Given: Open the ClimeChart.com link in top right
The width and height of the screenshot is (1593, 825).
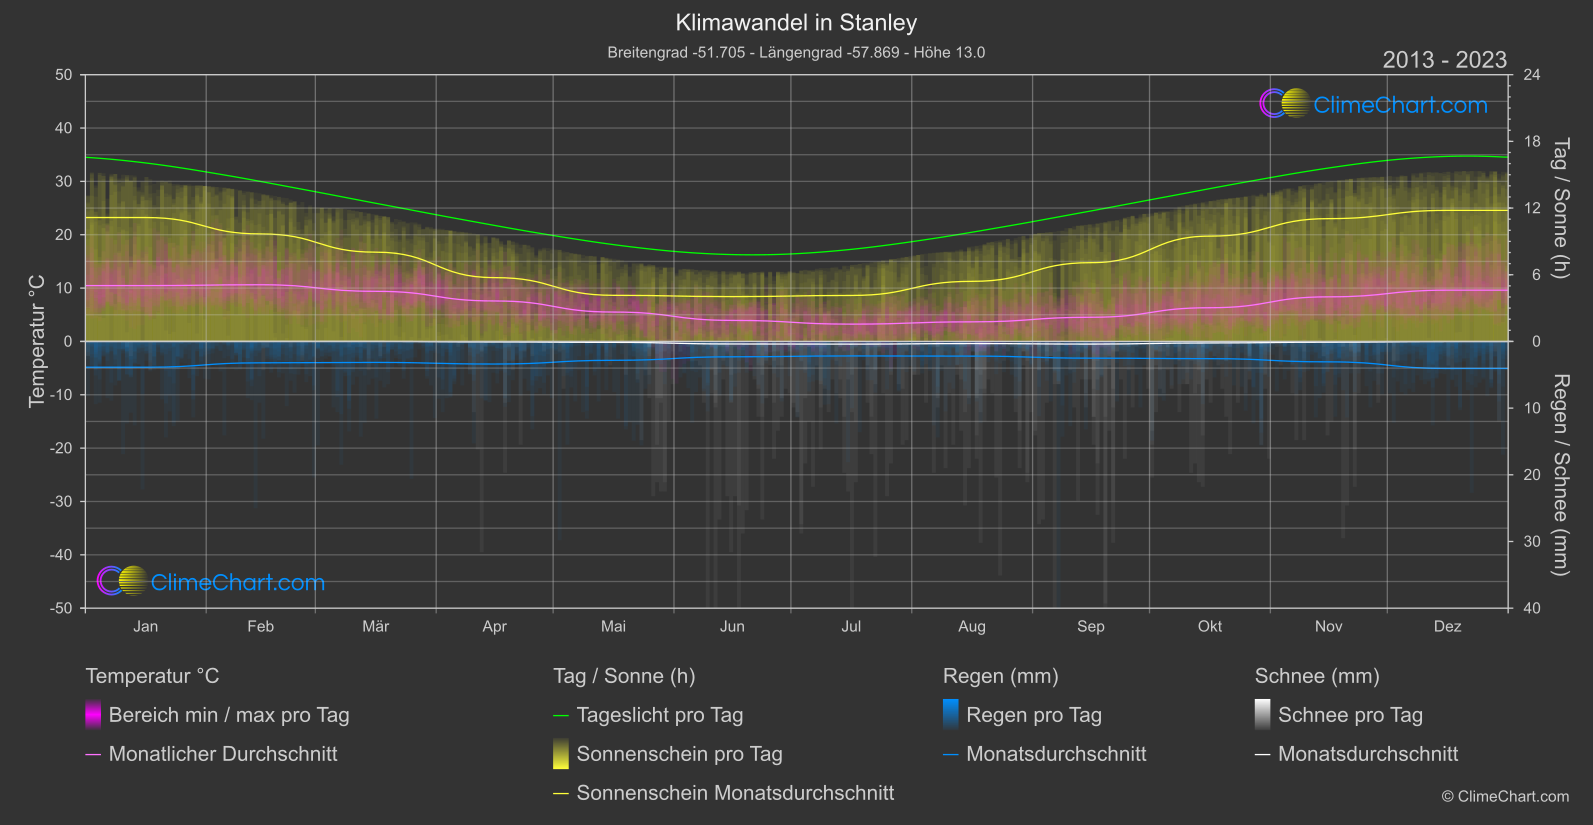Looking at the screenshot, I should pyautogui.click(x=1400, y=105).
